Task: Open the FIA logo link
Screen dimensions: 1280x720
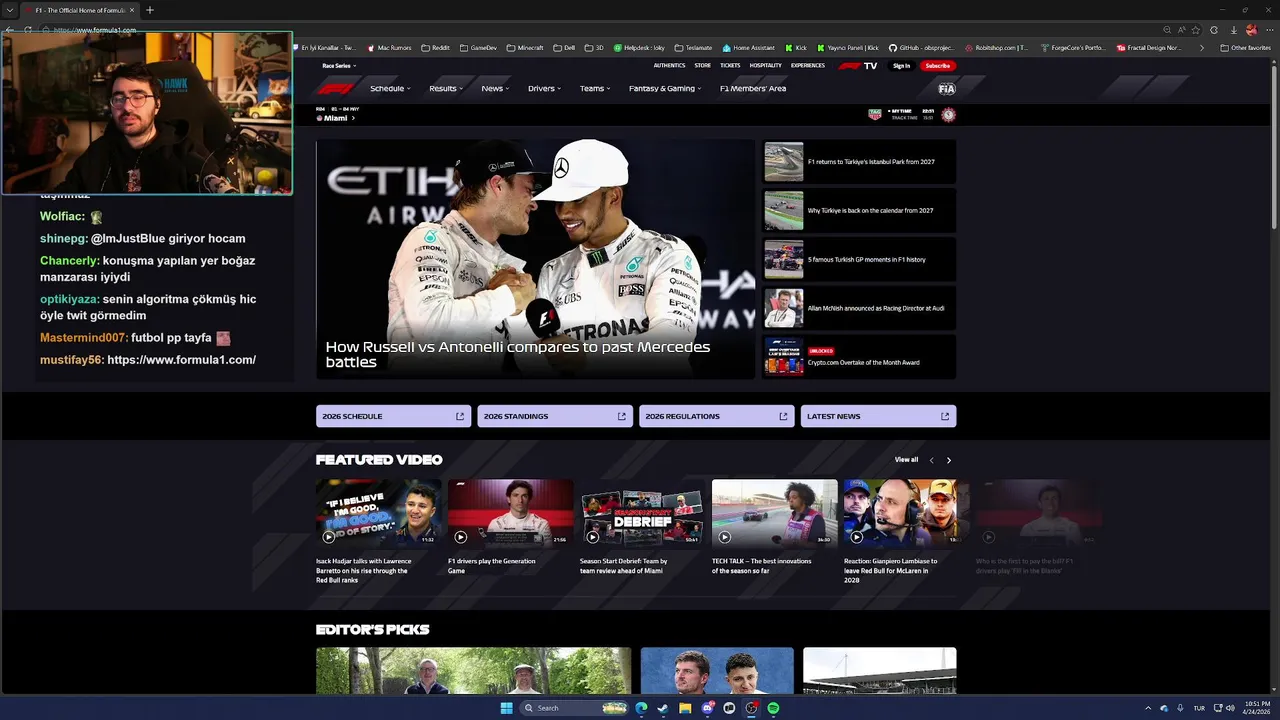Action: [946, 89]
